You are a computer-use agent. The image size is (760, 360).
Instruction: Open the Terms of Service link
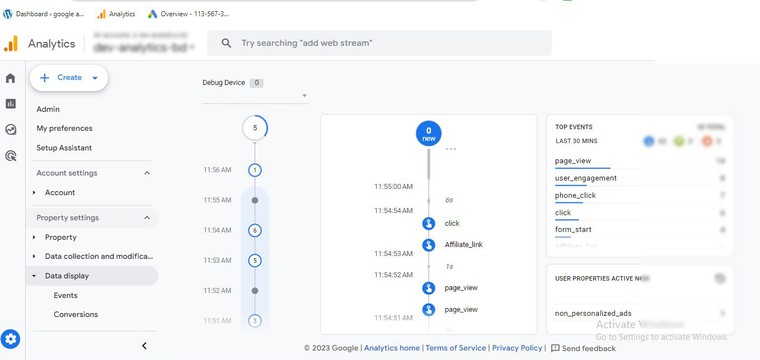(x=456, y=348)
